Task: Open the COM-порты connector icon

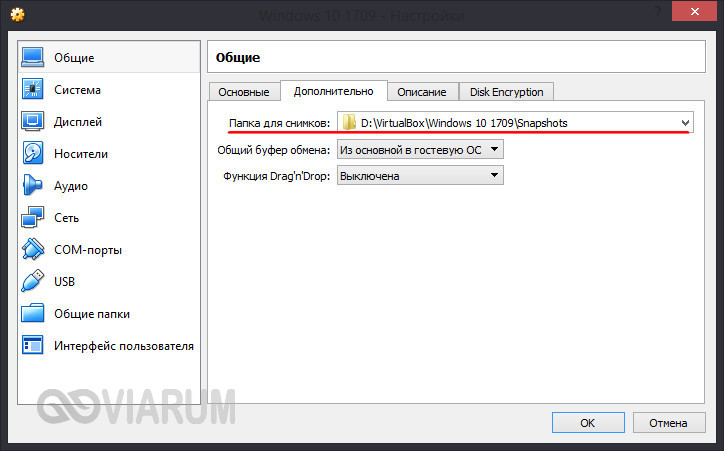Action: pyautogui.click(x=32, y=249)
